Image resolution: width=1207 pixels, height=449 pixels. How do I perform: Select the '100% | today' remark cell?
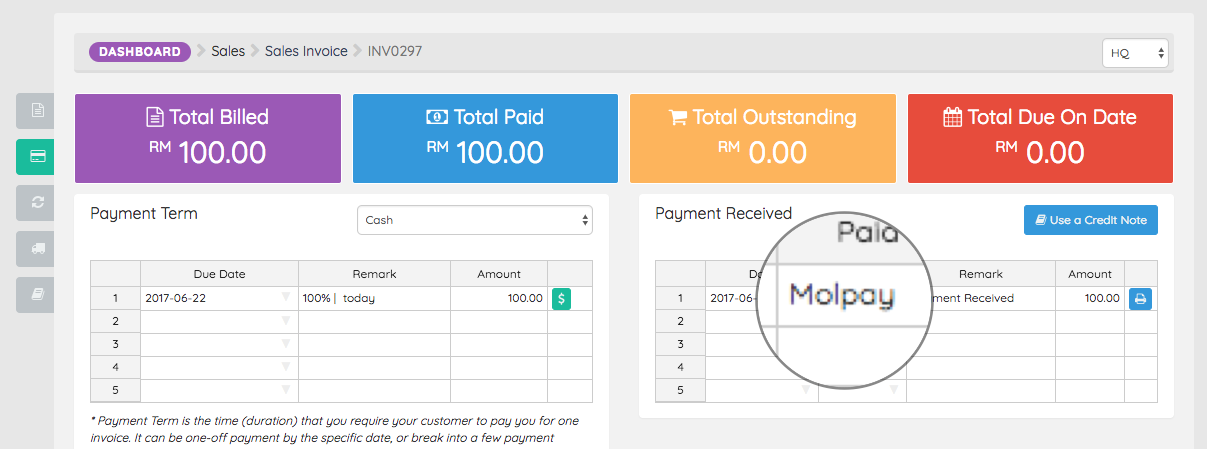click(374, 298)
